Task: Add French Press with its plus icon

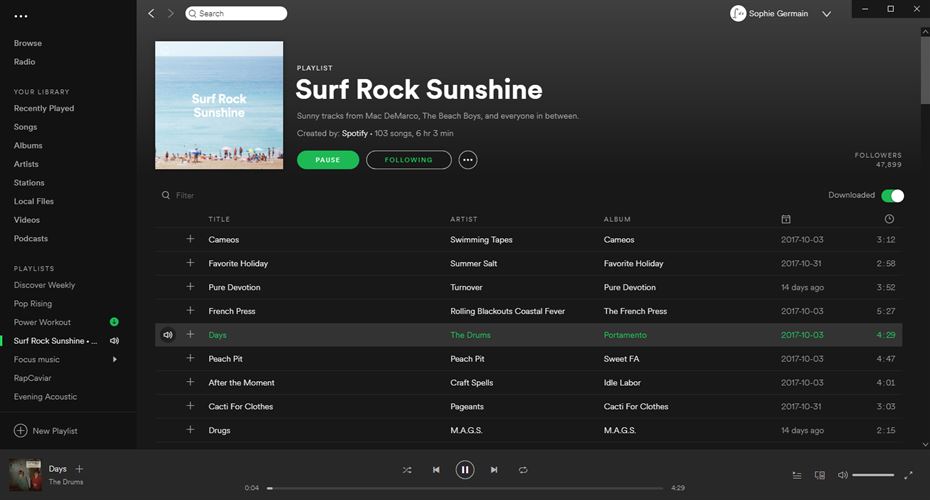Action: coord(190,310)
